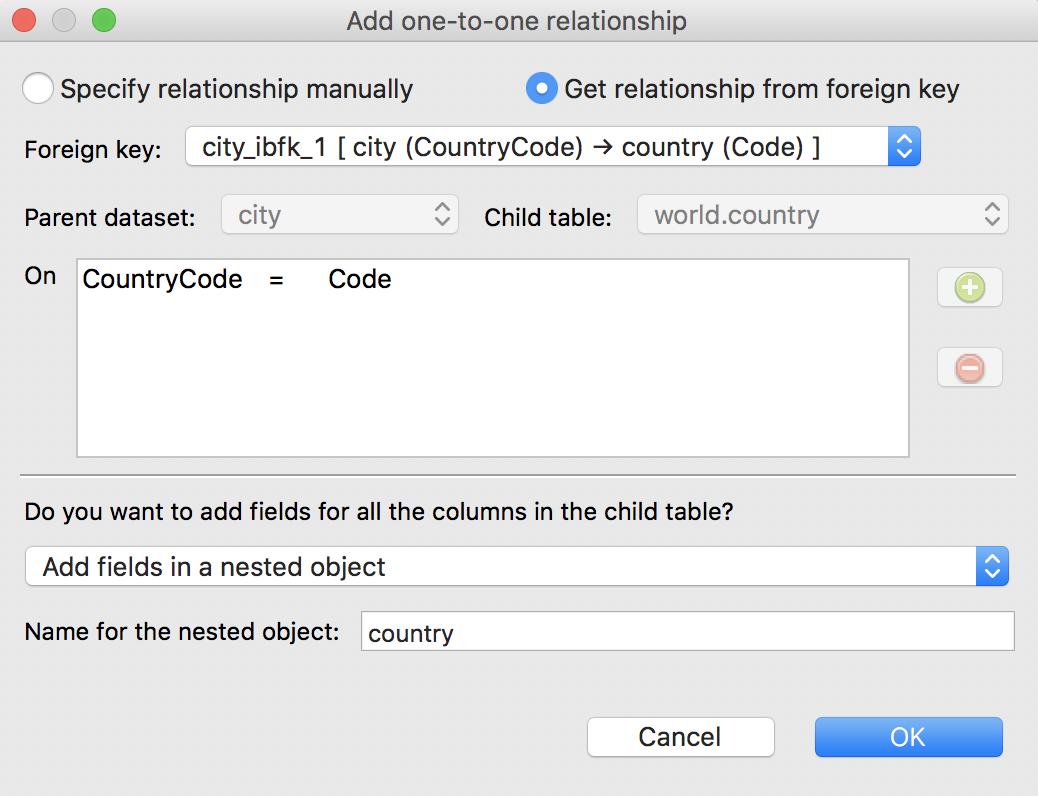The image size is (1038, 796).
Task: Select the CountryCode = Code condition row
Action: tap(493, 279)
